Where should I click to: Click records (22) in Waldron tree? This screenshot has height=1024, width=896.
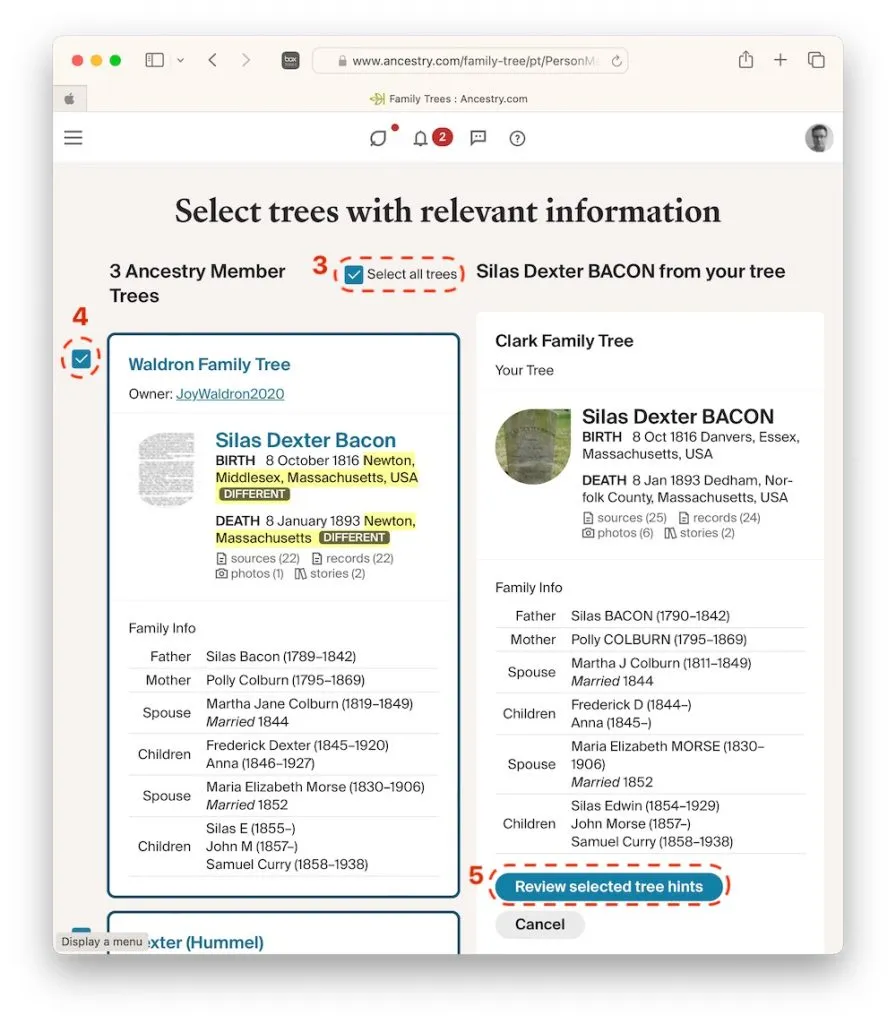pyautogui.click(x=353, y=558)
